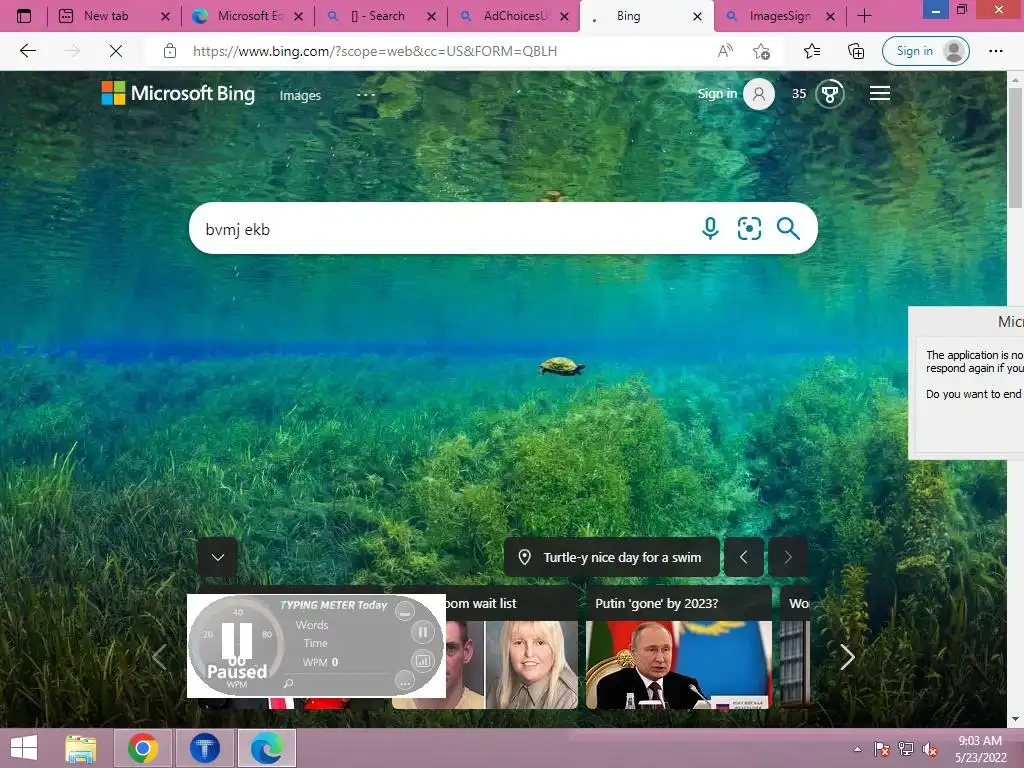Screen dimensions: 1024x768
Task: Switch to the AdChoices tab
Action: (516, 16)
